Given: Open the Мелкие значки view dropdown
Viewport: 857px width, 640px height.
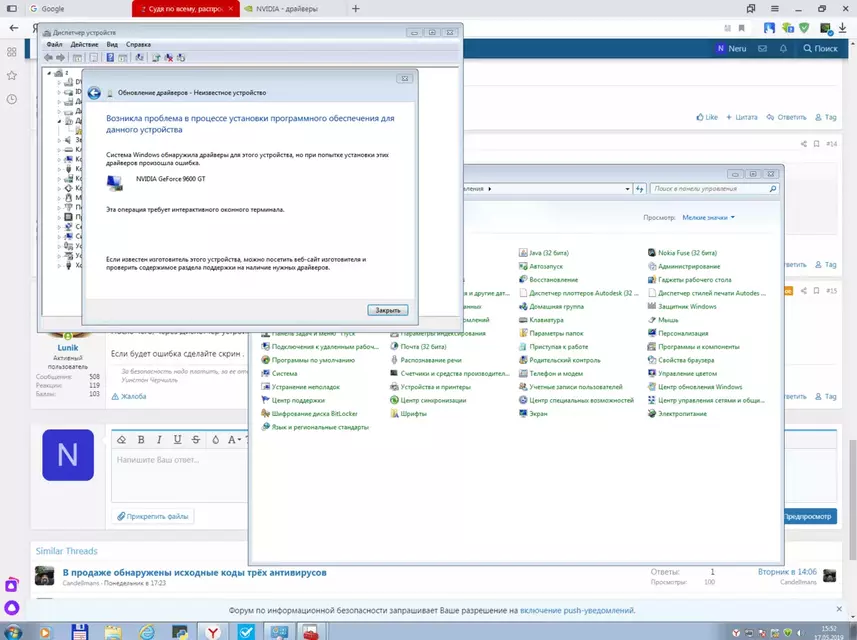Looking at the screenshot, I should 708,218.
